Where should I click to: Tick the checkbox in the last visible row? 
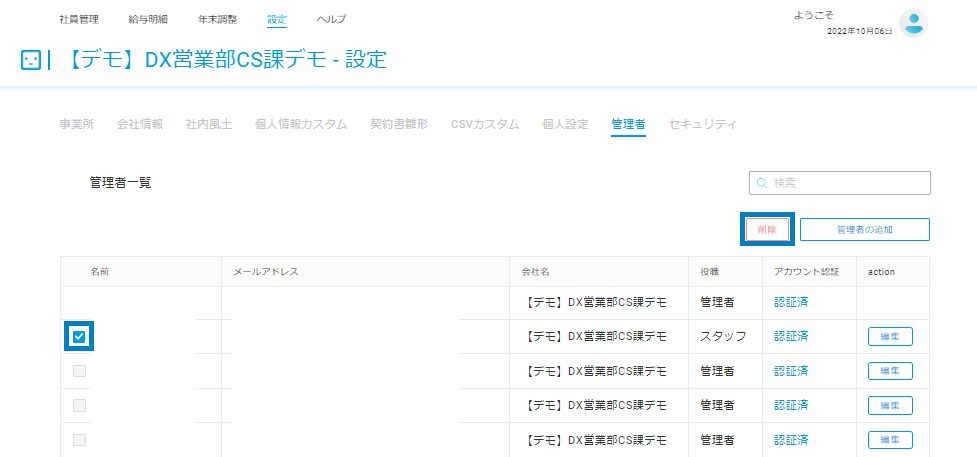[79, 440]
